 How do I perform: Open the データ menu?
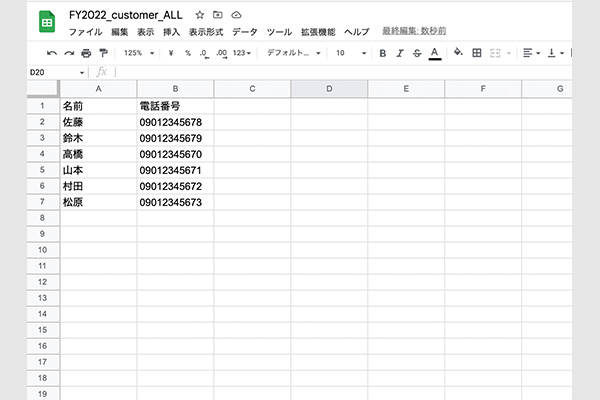[x=244, y=32]
